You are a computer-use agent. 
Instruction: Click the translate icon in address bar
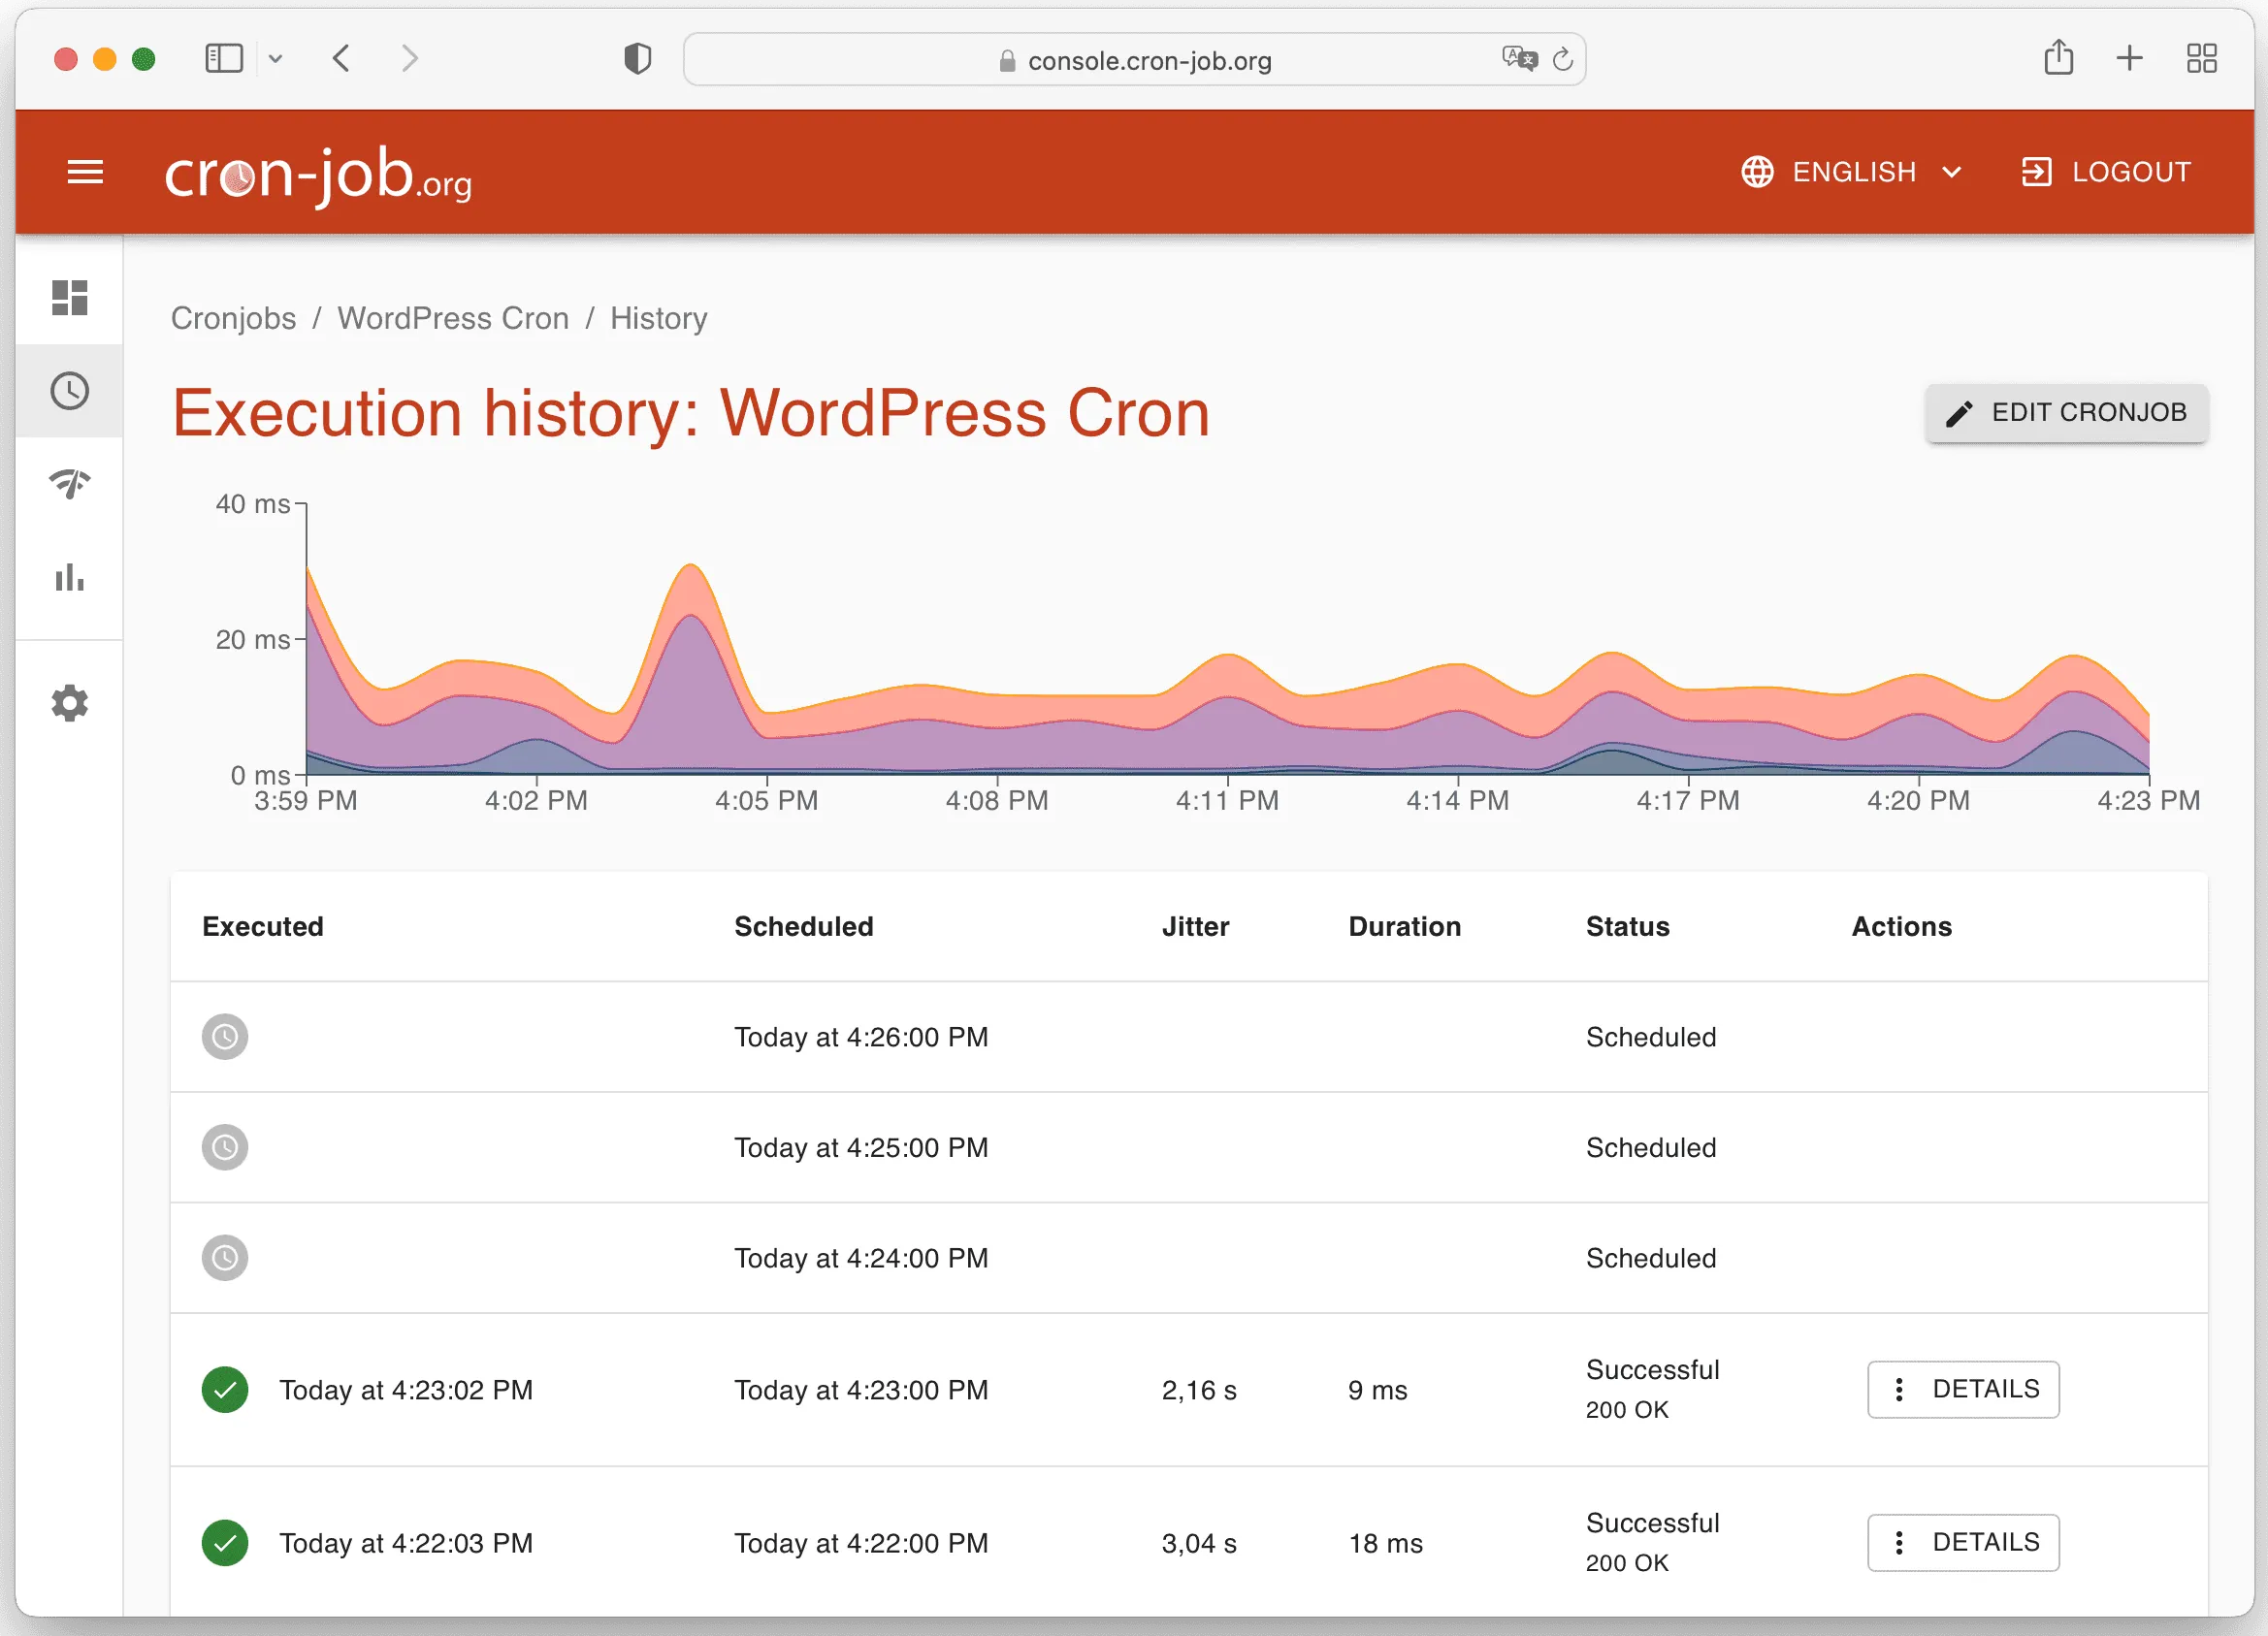[1518, 59]
